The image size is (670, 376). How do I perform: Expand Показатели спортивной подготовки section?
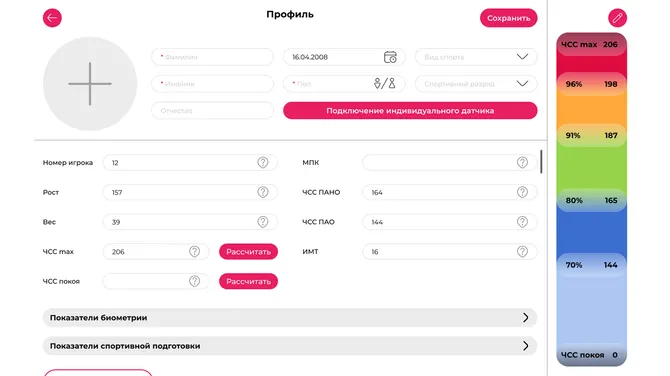pyautogui.click(x=290, y=346)
